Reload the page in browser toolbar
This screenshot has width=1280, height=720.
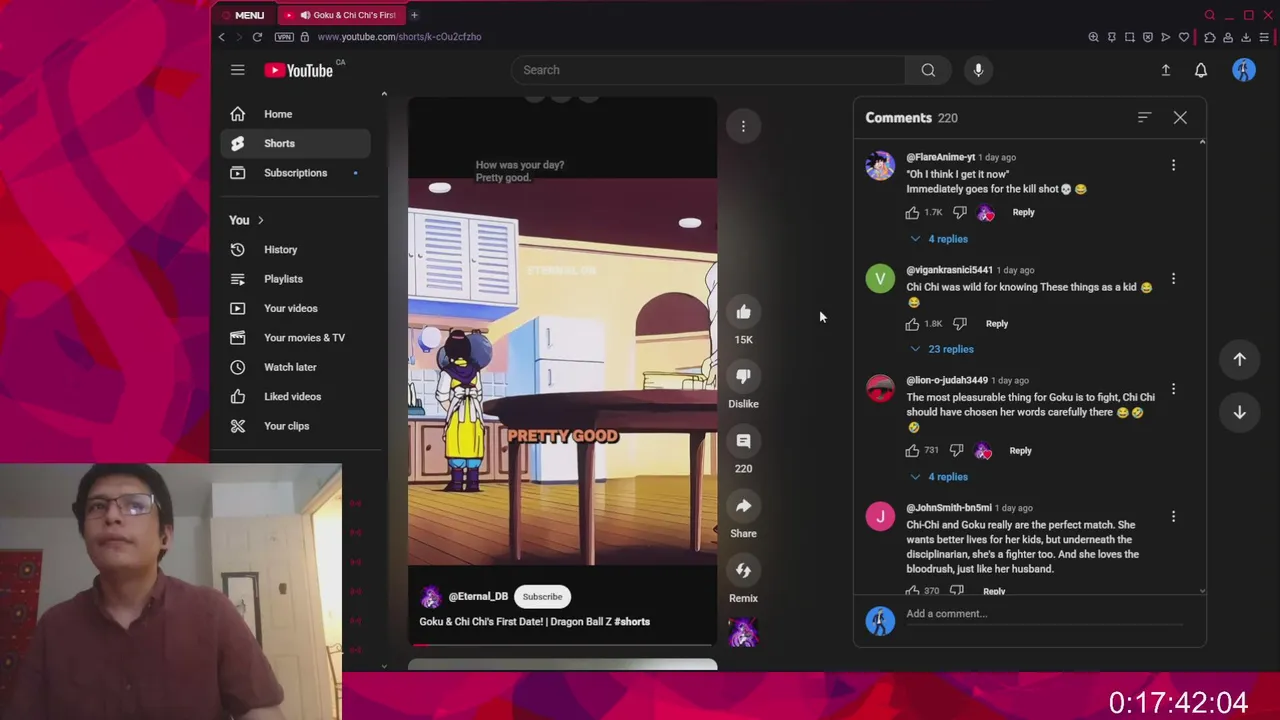[257, 37]
